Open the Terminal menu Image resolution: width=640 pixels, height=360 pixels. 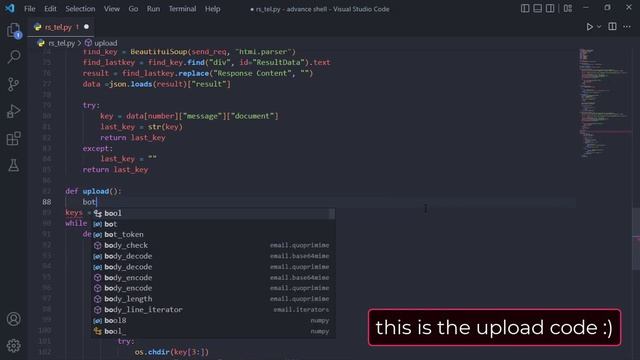182,9
